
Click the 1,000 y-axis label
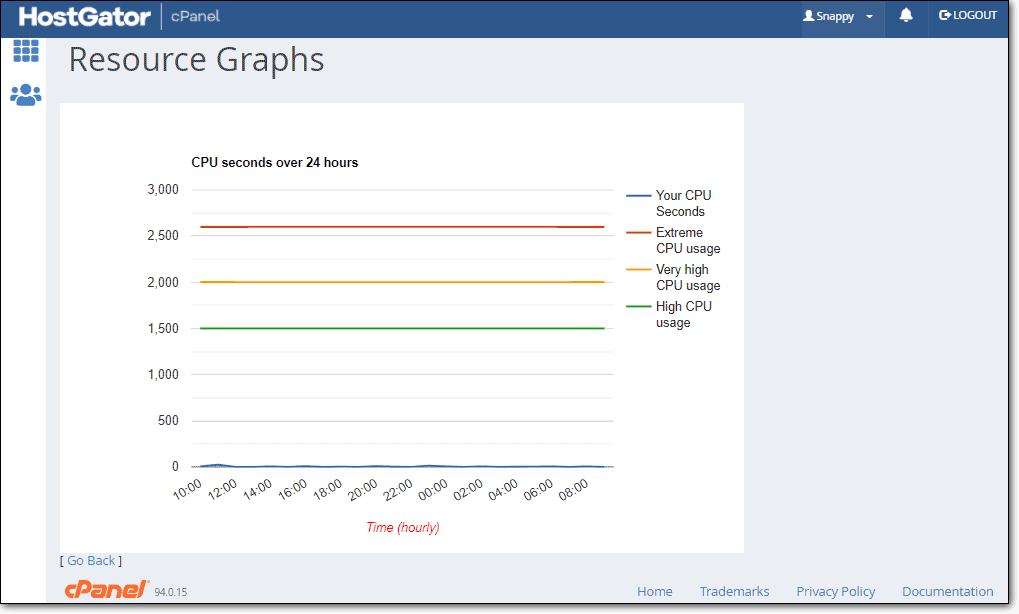[163, 374]
